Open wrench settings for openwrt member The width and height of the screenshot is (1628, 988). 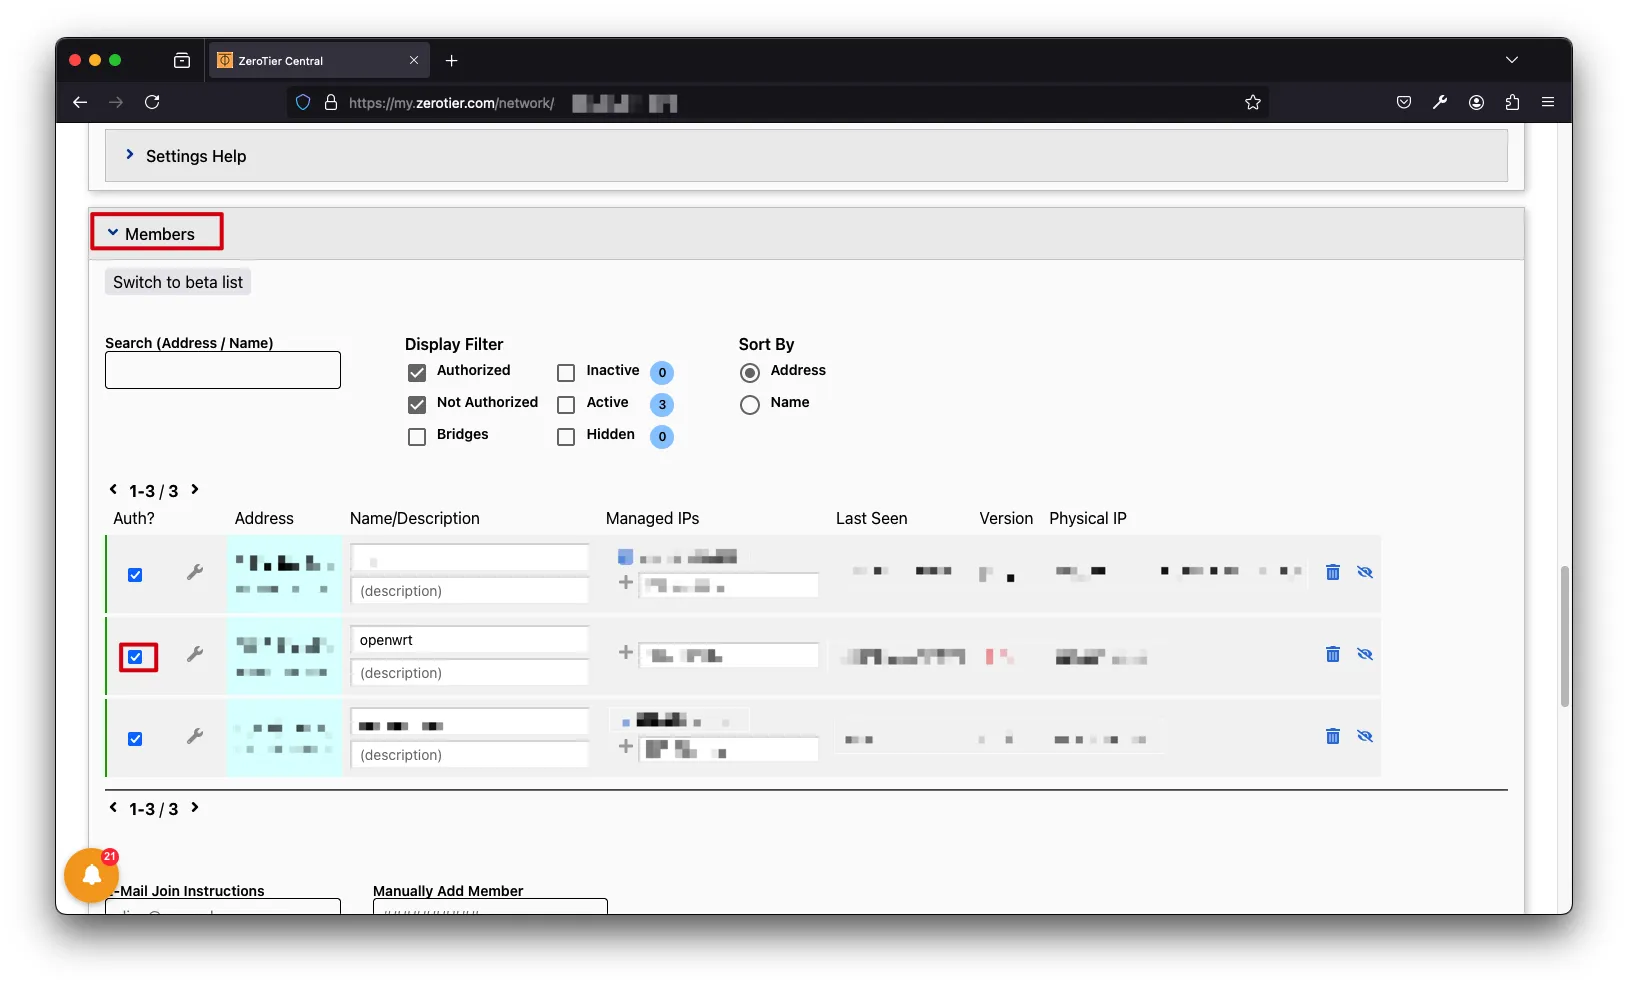point(195,654)
